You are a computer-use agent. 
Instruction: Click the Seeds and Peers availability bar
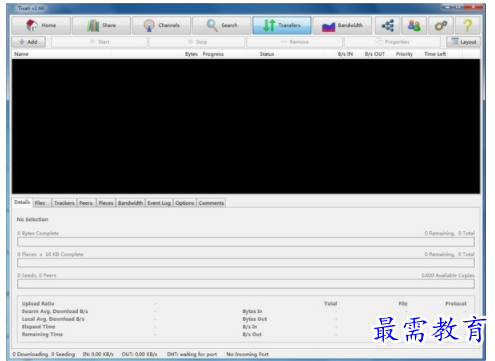click(246, 284)
